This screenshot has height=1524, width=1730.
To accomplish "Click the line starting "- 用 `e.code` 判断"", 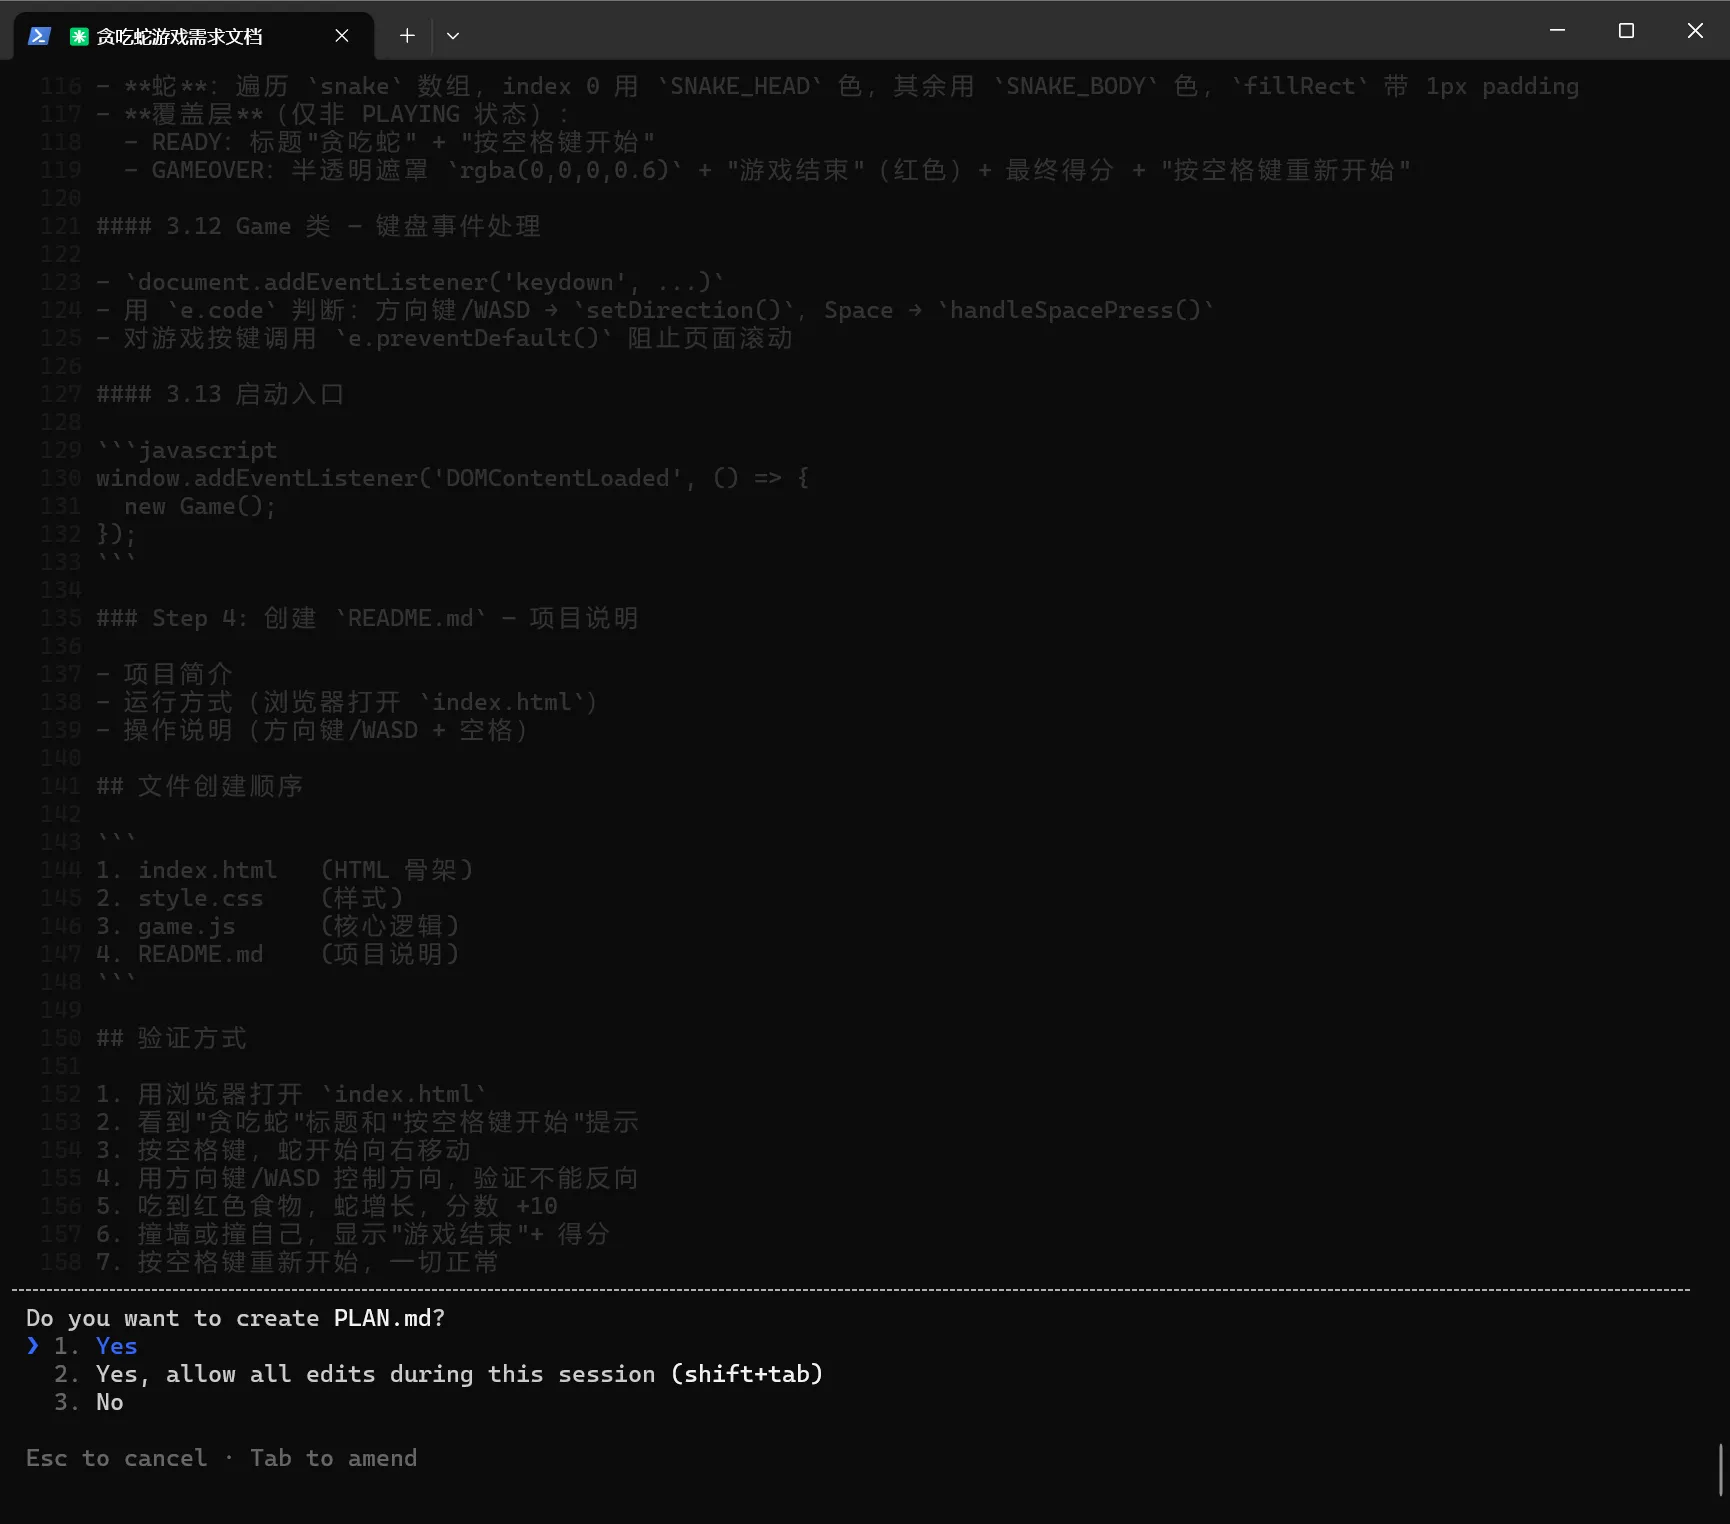I will (655, 310).
